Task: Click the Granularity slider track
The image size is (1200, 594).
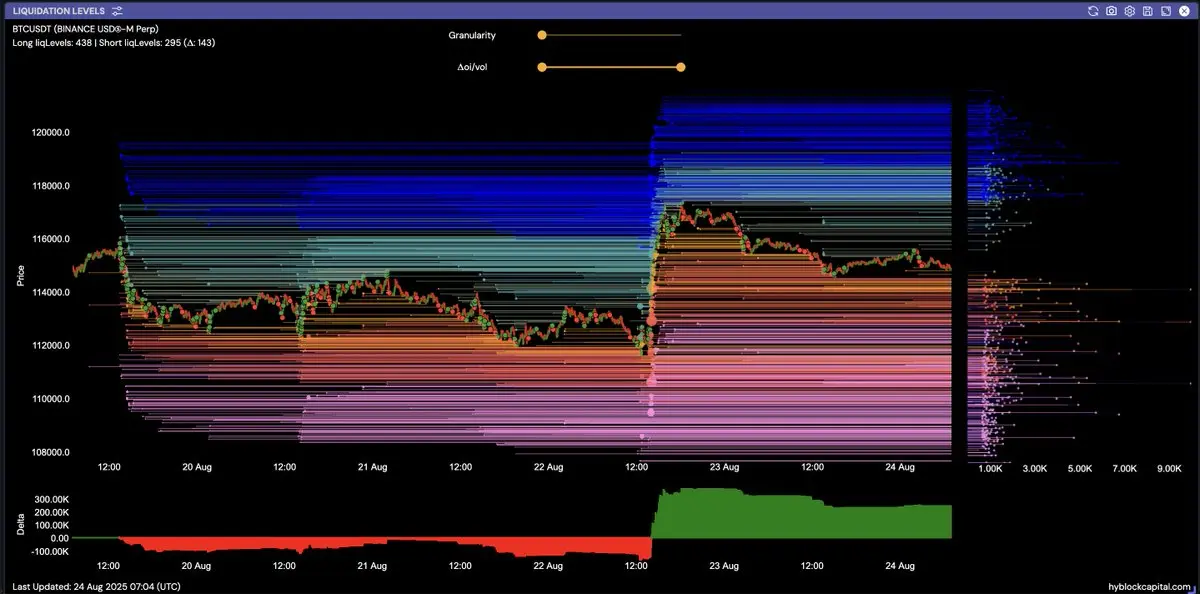Action: pyautogui.click(x=611, y=35)
